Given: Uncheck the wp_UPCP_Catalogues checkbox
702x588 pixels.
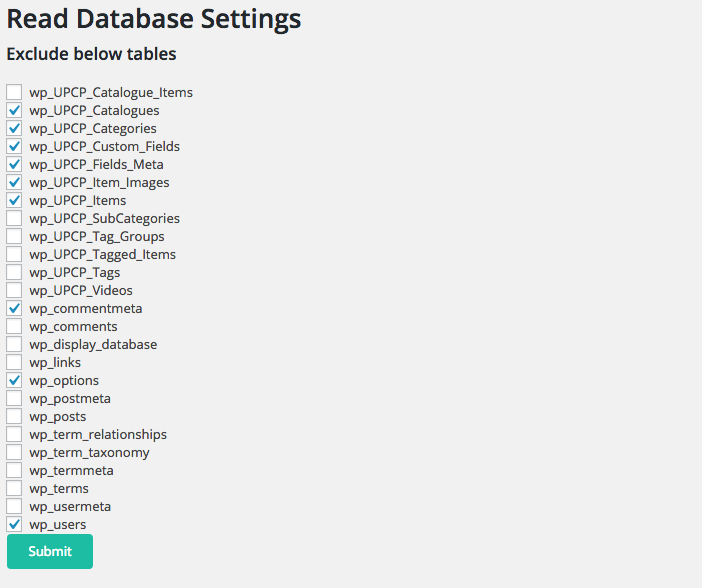Looking at the screenshot, I should (14, 110).
